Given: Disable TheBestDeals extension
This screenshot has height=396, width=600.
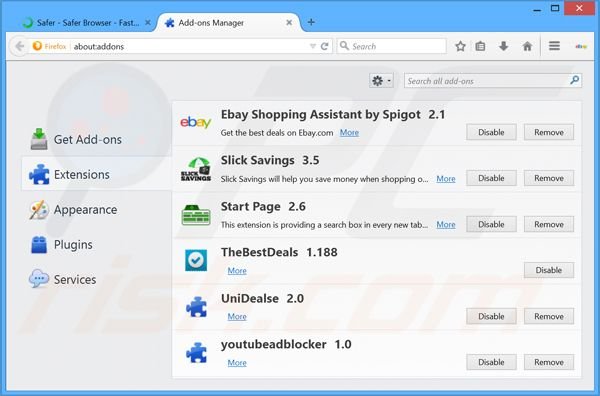Looking at the screenshot, I should [549, 270].
